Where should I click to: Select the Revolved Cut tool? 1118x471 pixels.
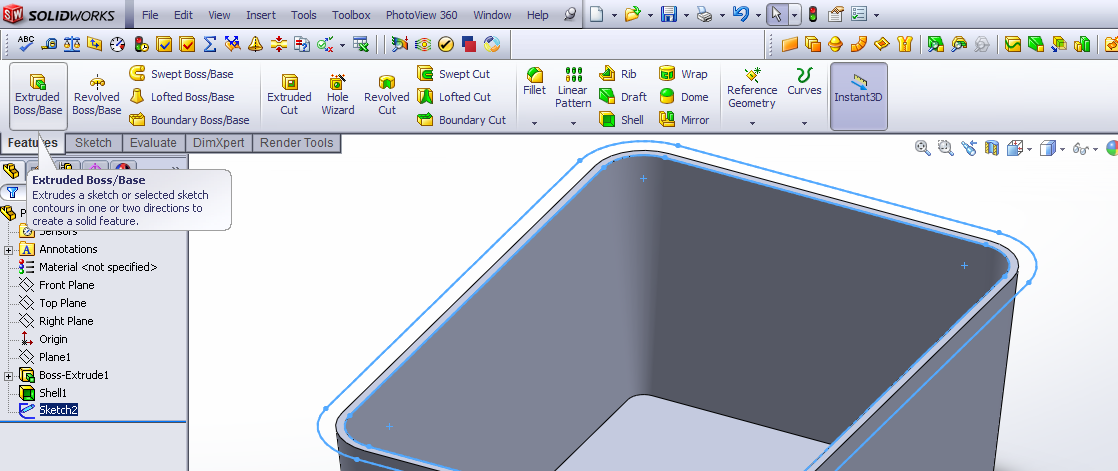tap(386, 95)
